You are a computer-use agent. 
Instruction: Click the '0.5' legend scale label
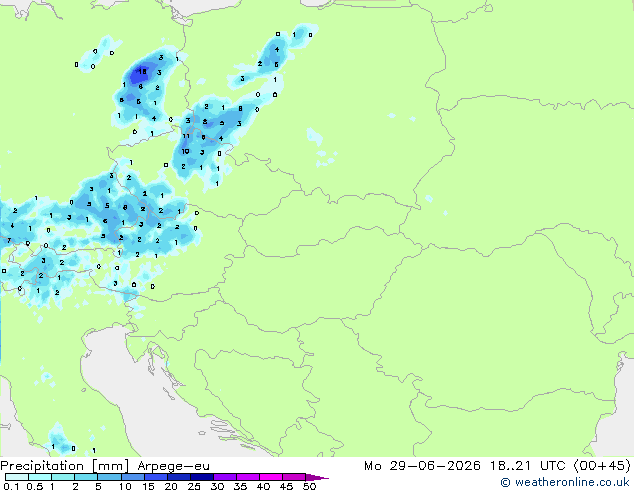(x=35, y=486)
